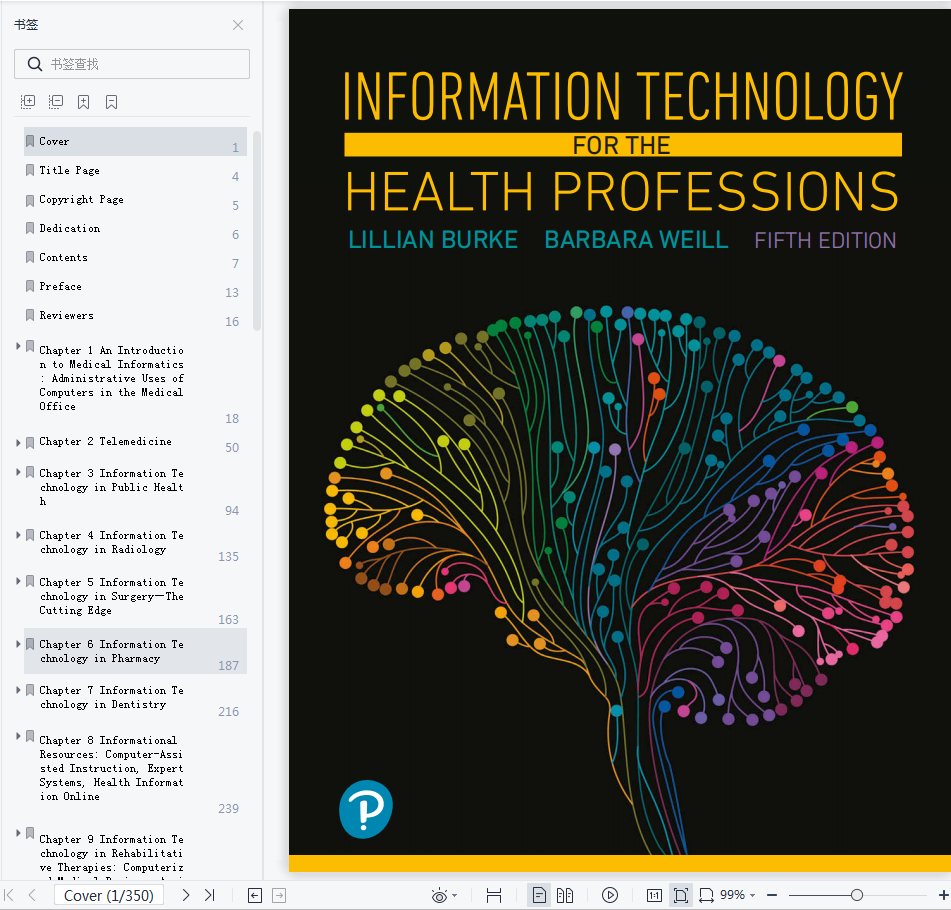This screenshot has height=910, width=951.
Task: Click the bookmark ribbon icon beside Preface
Action: 30,286
